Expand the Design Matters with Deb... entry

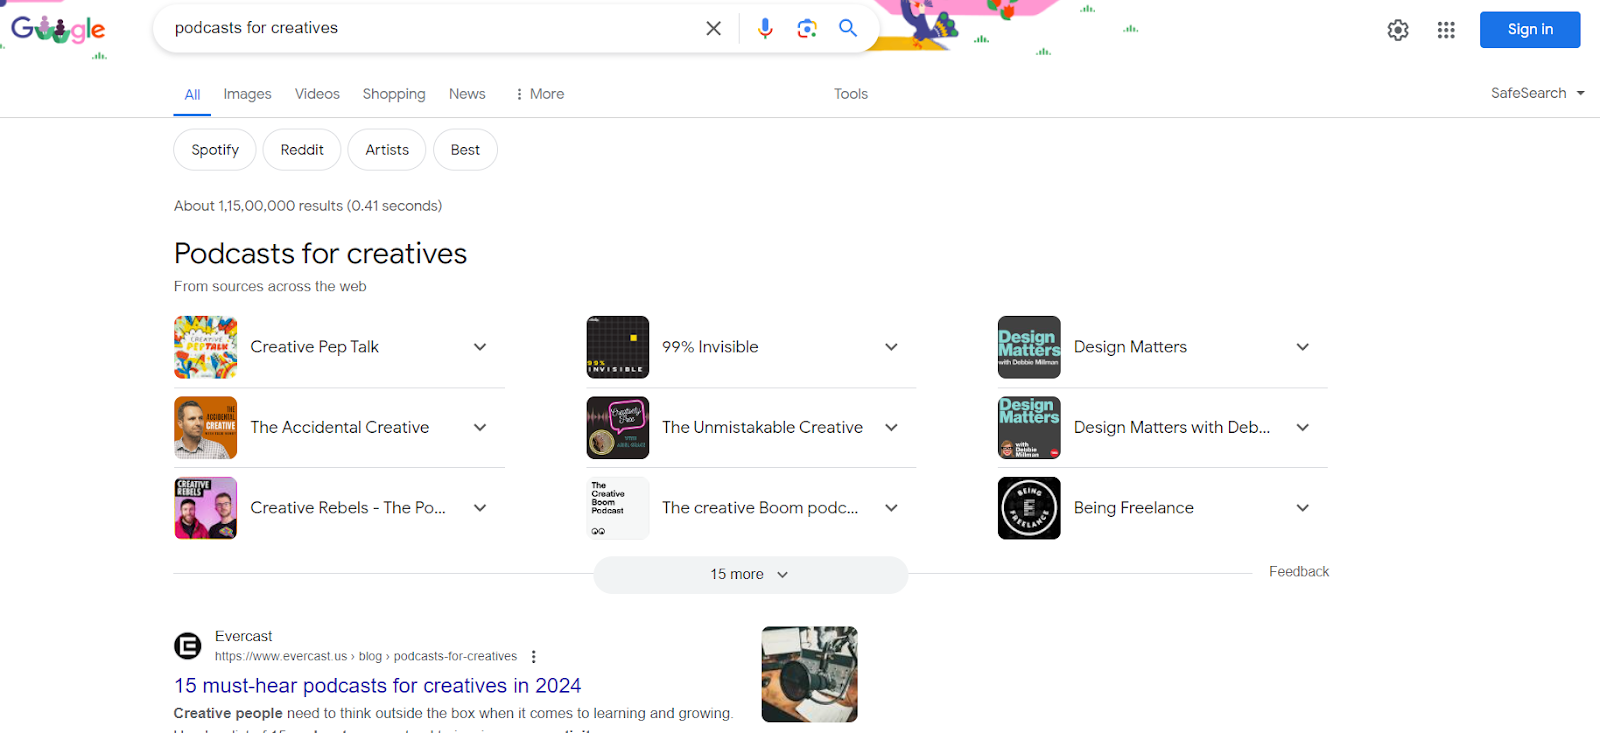[x=1303, y=428]
